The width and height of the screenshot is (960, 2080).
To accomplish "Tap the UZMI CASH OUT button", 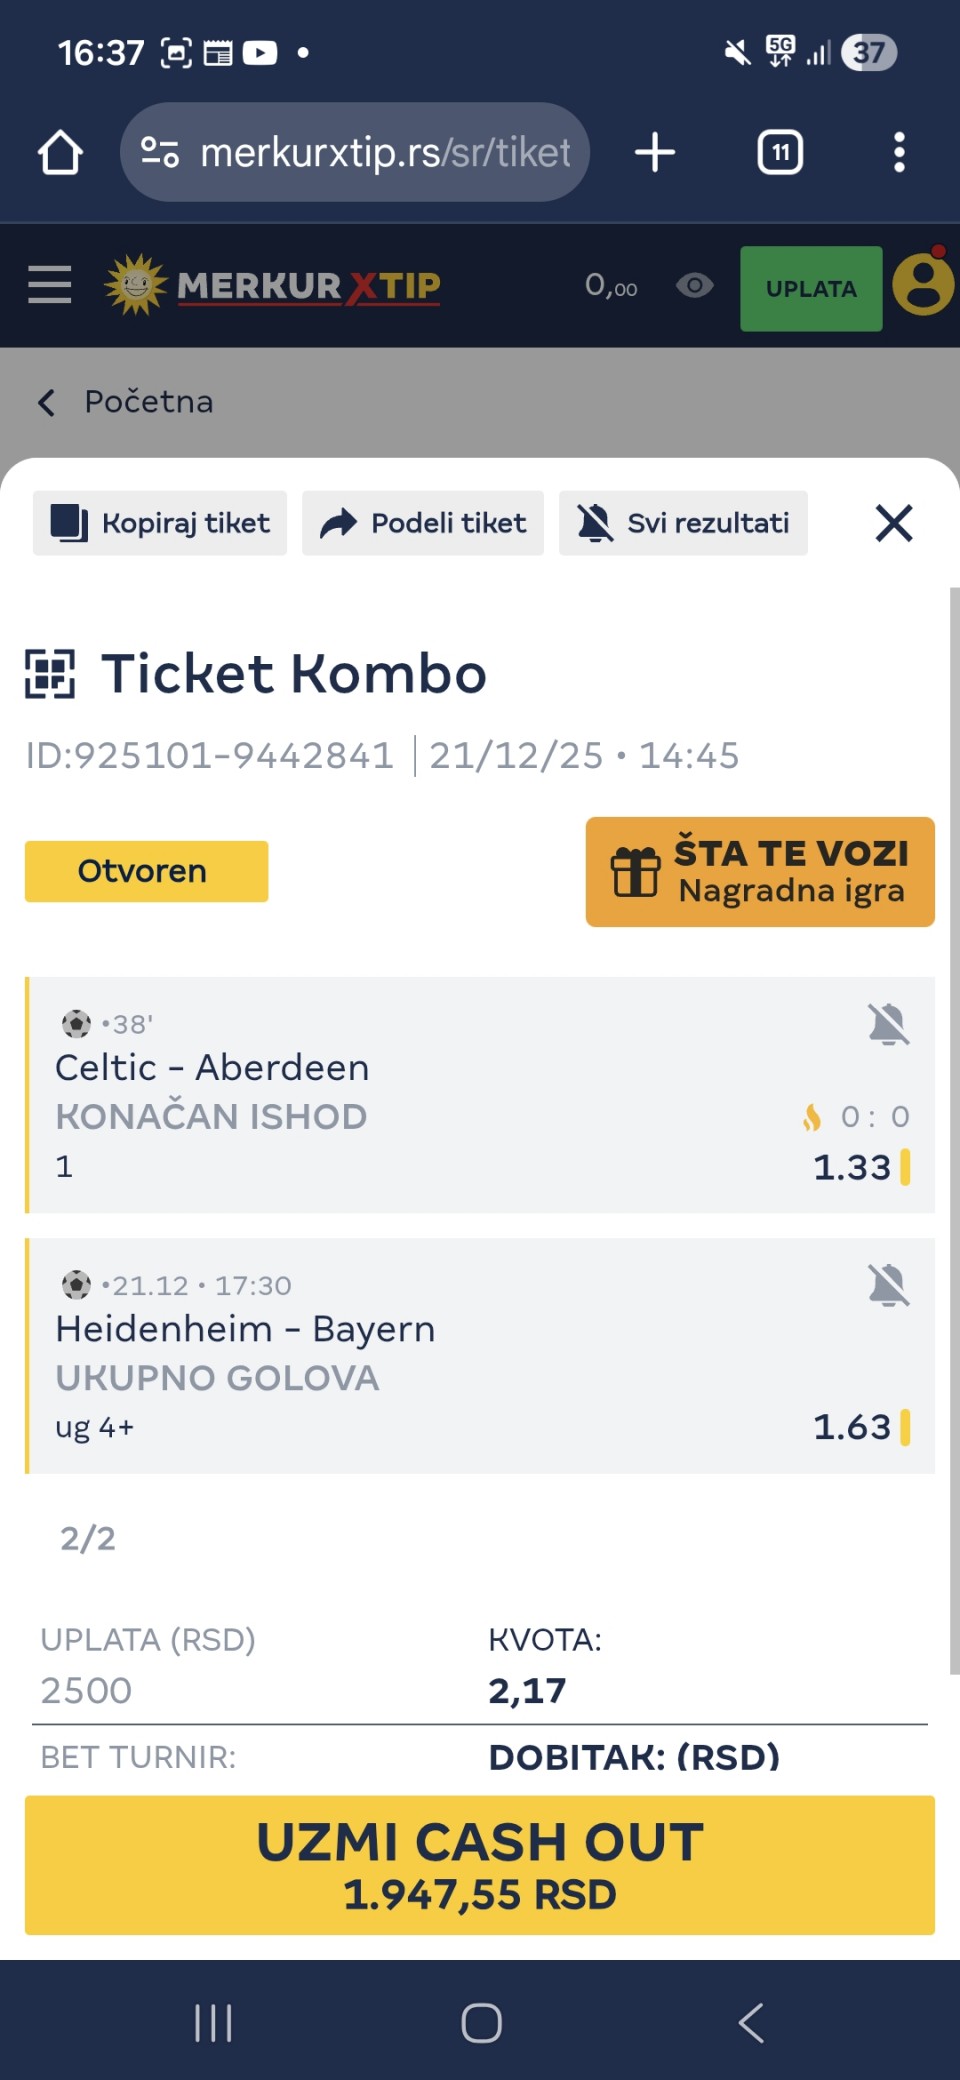I will [480, 1865].
